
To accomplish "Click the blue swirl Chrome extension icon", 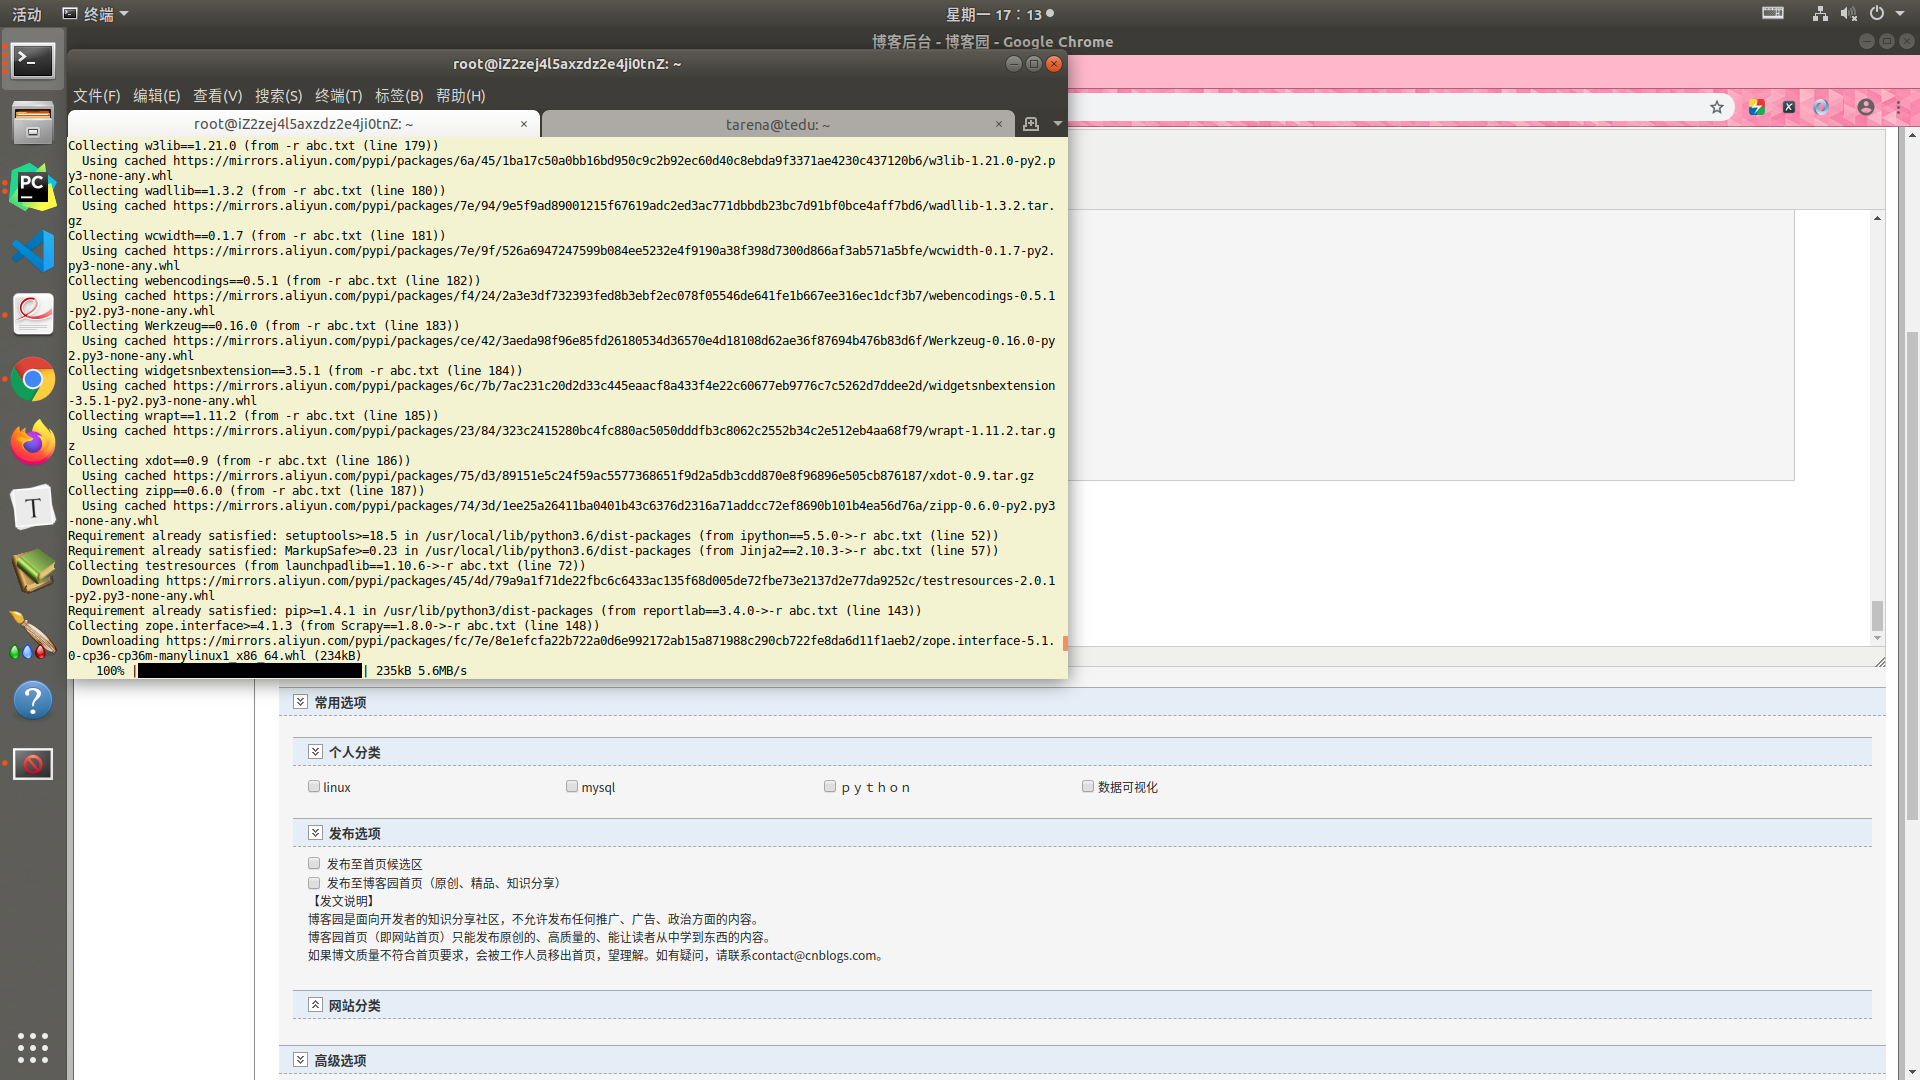I will point(1821,107).
